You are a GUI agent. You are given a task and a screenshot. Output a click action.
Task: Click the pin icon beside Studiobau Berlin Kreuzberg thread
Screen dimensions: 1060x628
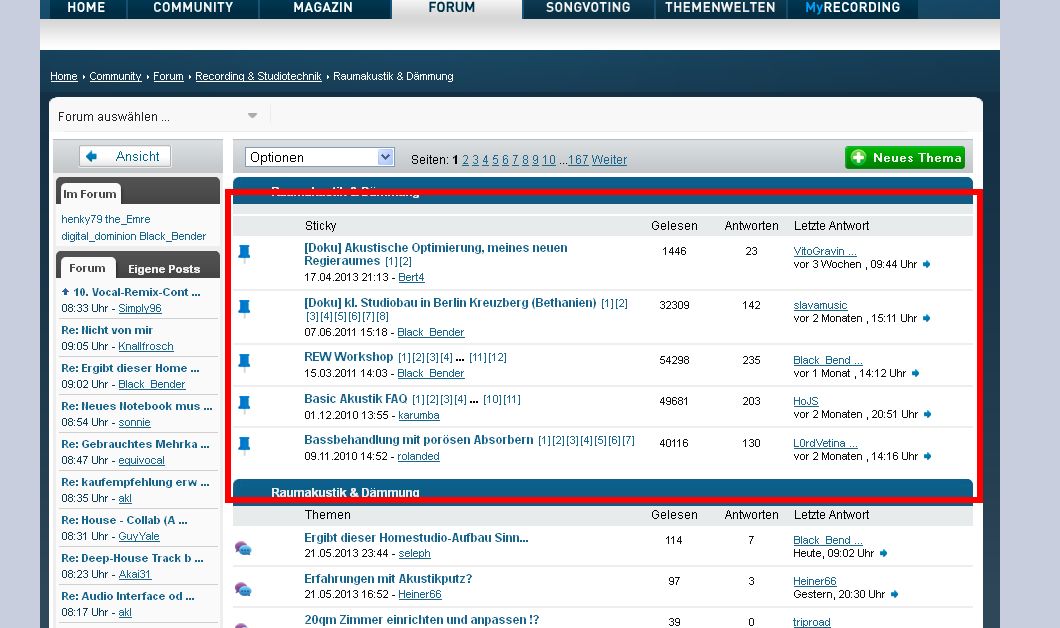coord(245,308)
